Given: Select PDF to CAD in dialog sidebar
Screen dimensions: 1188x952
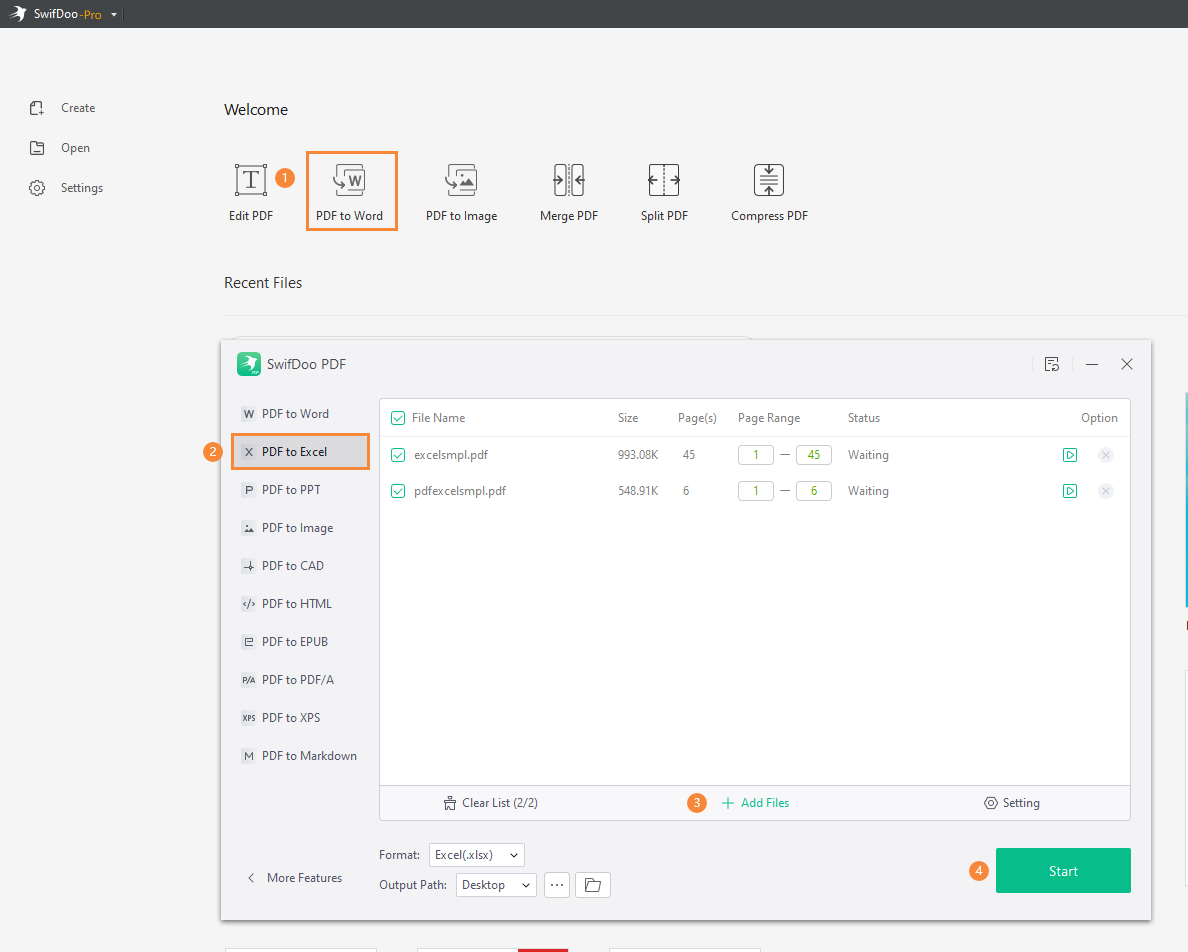Looking at the screenshot, I should [x=300, y=566].
